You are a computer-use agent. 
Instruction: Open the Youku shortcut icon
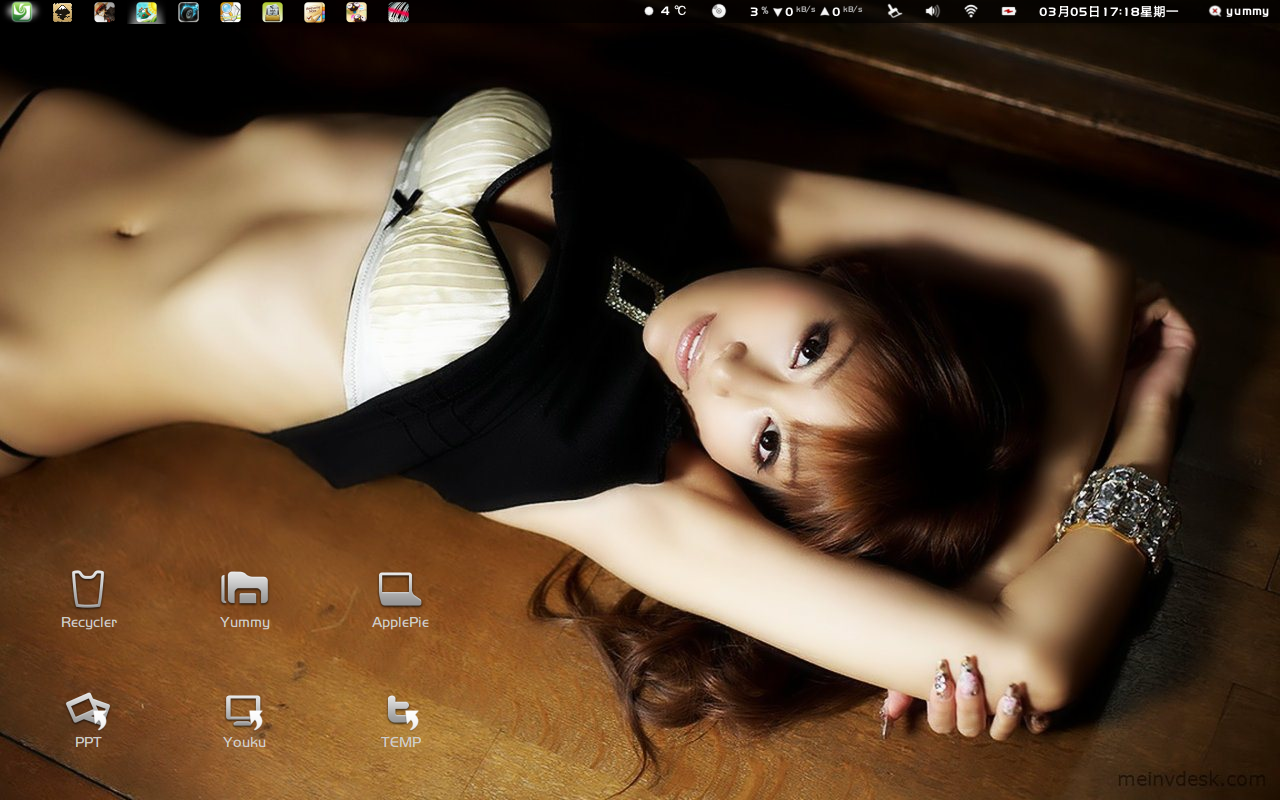click(x=244, y=712)
